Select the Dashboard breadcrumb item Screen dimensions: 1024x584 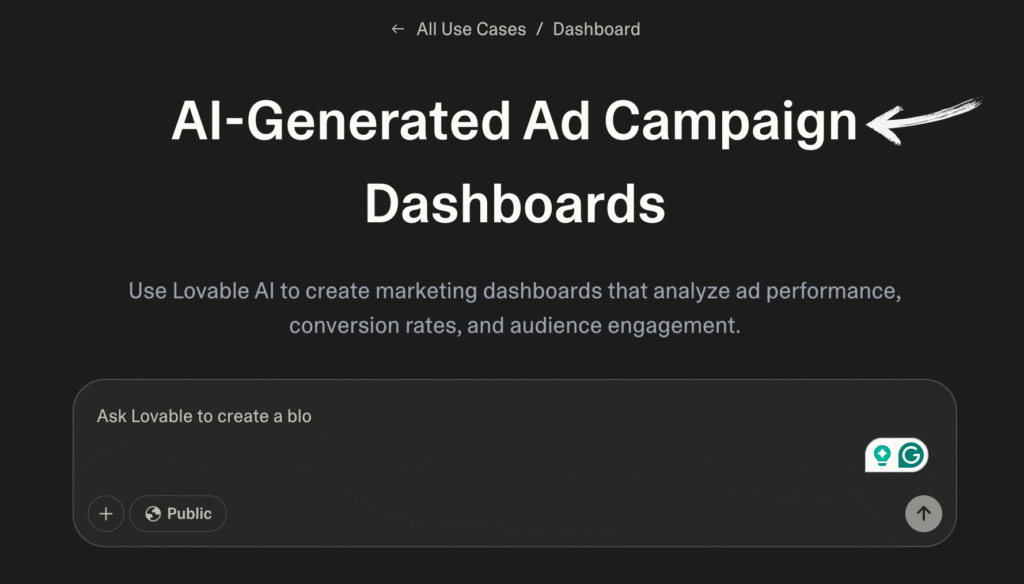pos(596,29)
